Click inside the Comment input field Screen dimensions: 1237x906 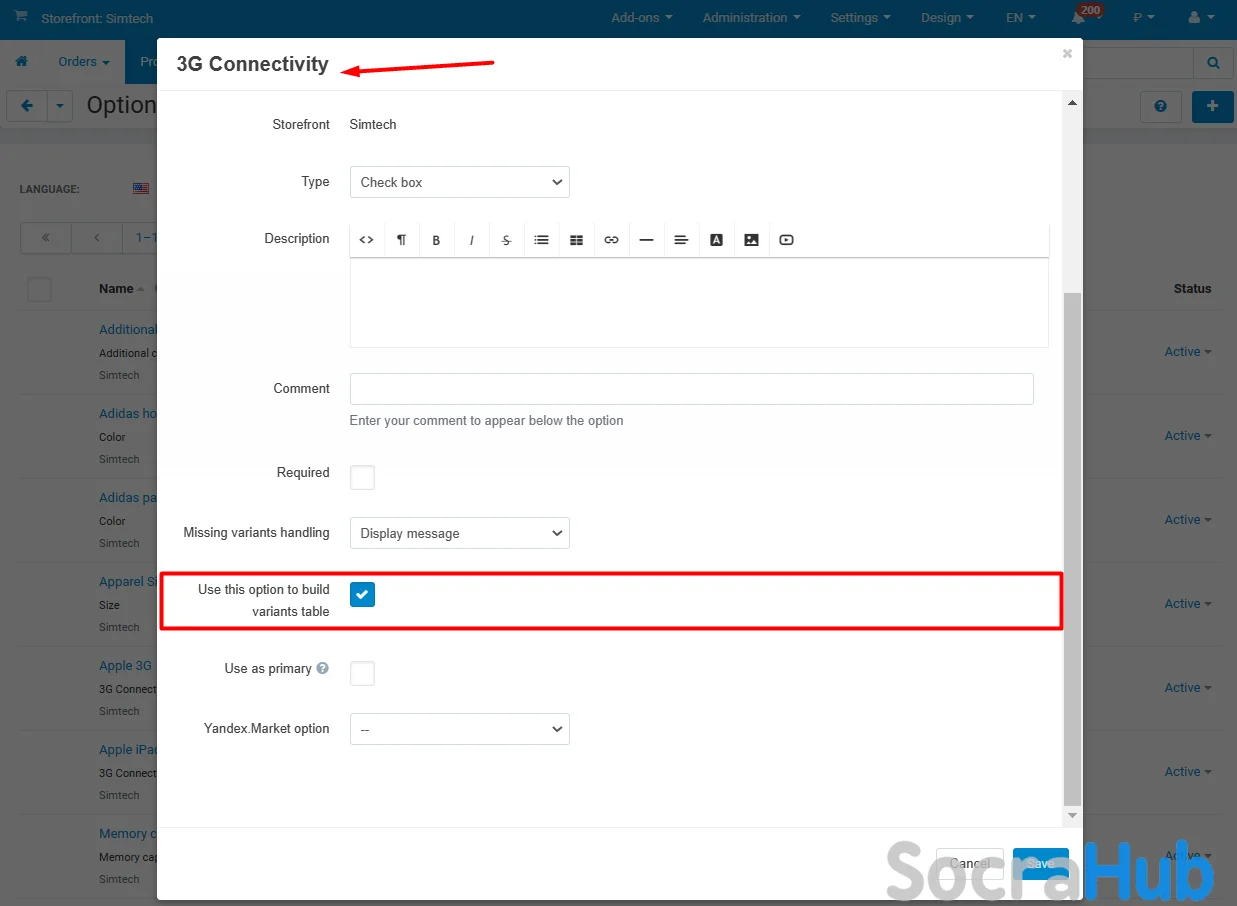[x=691, y=389]
